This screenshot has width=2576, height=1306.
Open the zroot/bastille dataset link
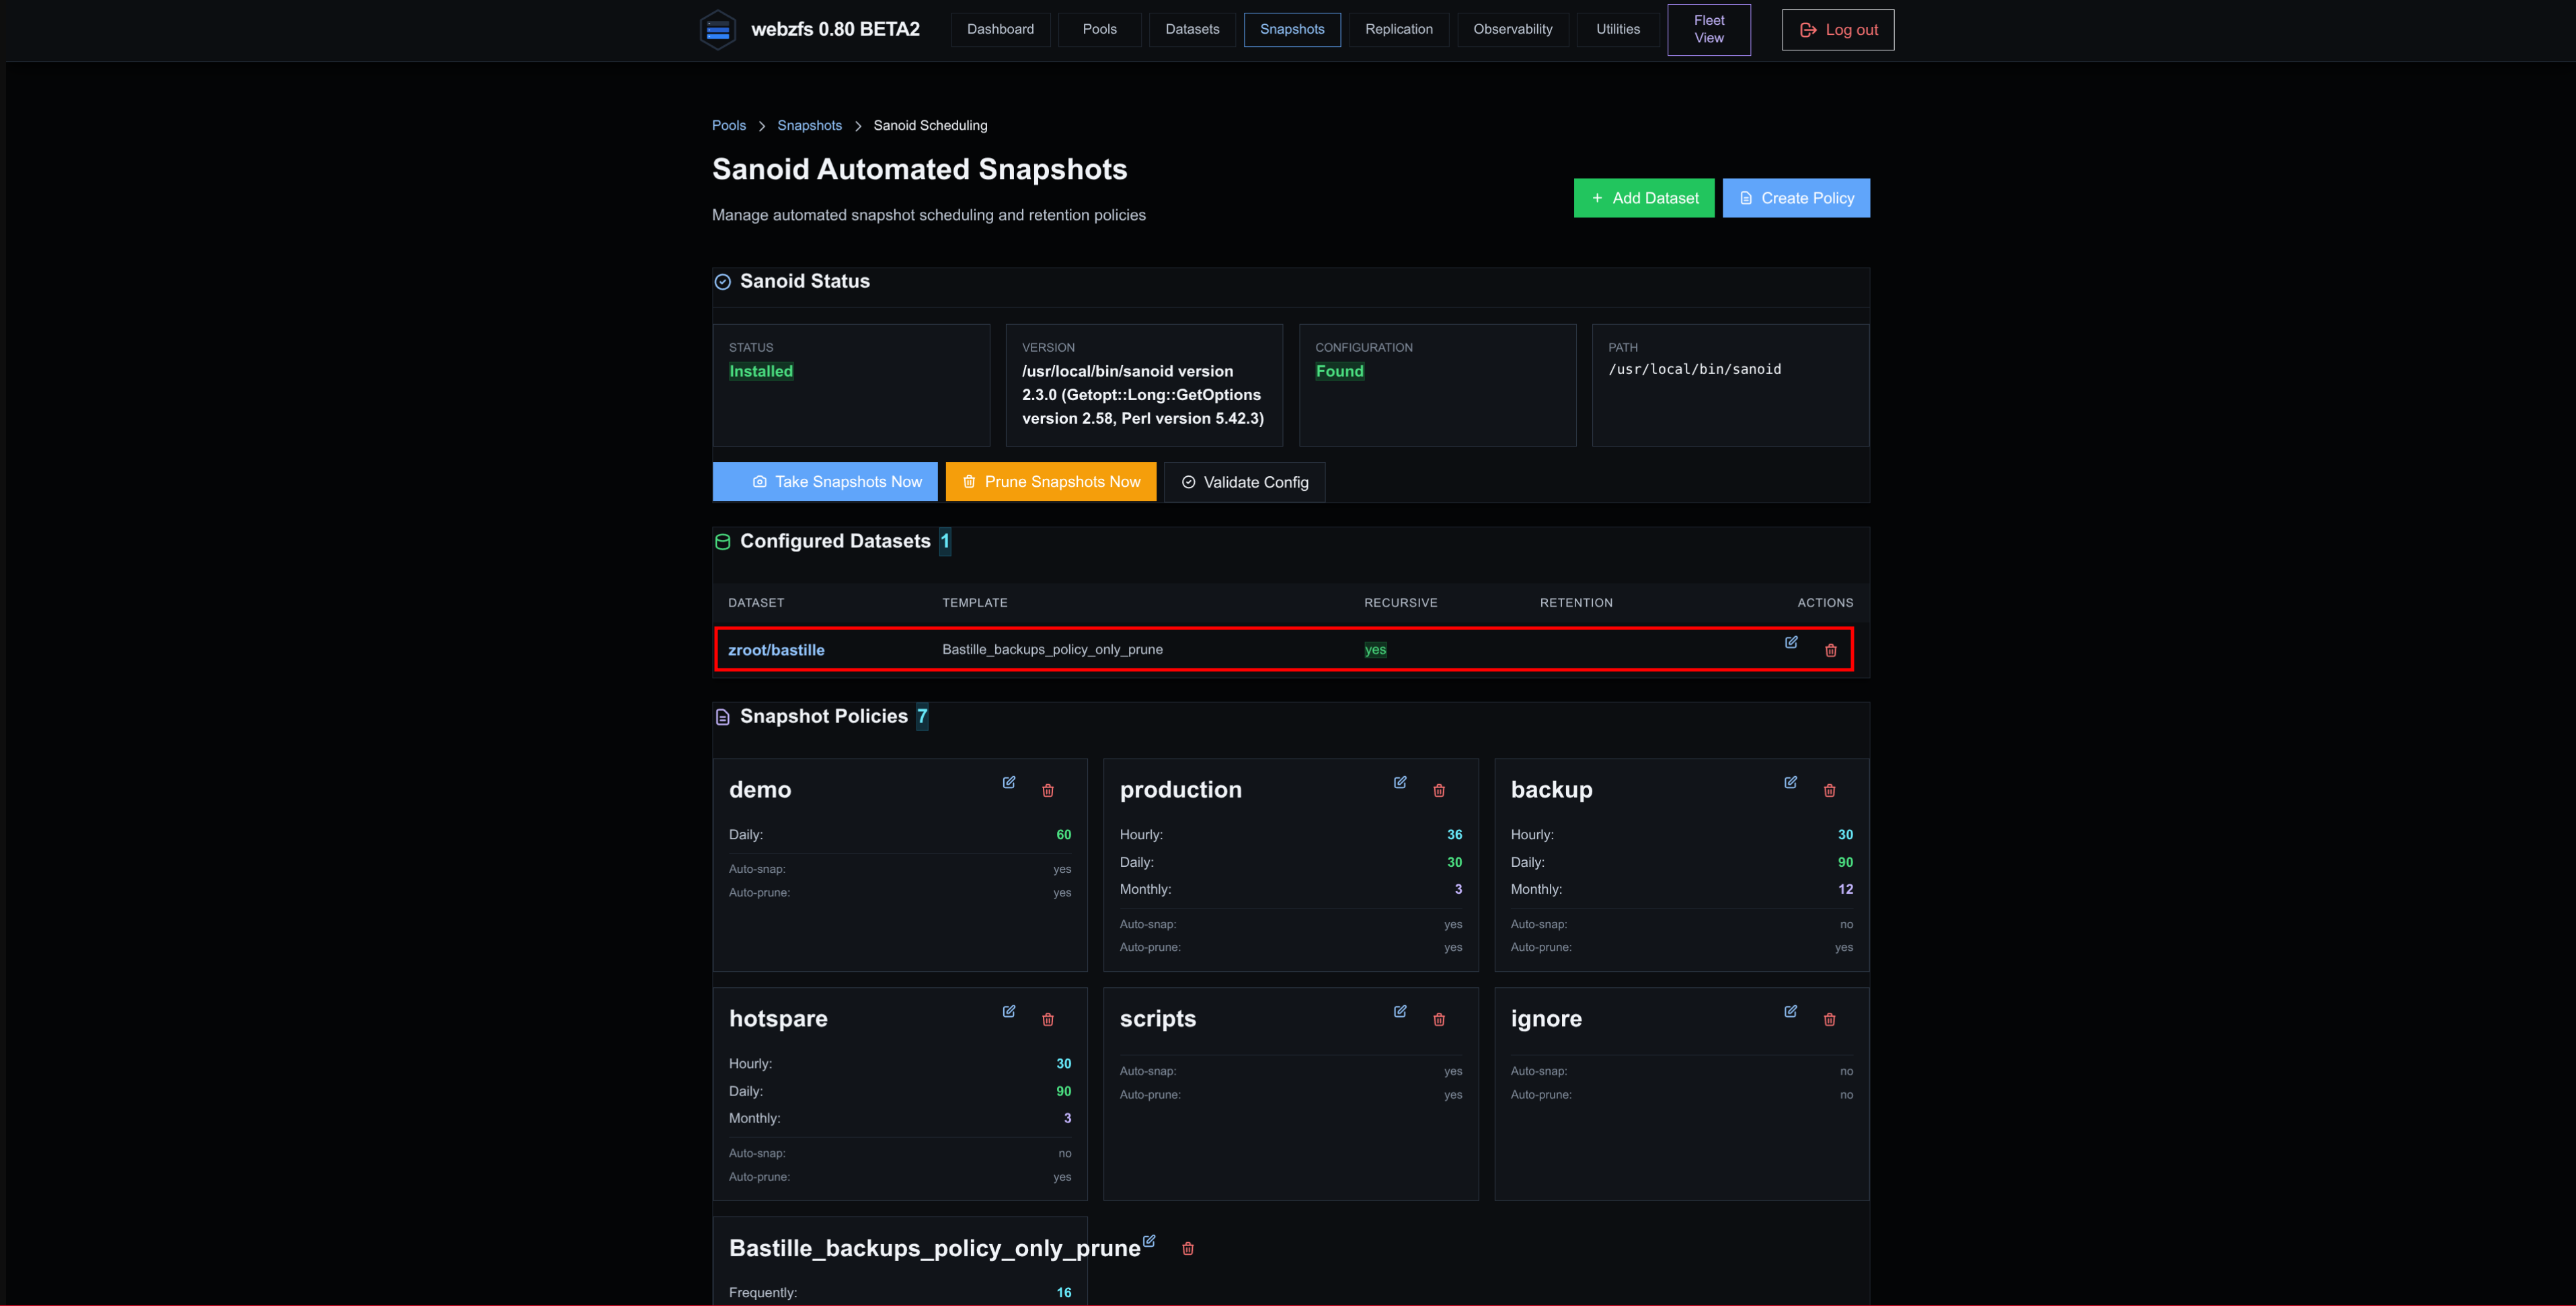[776, 650]
